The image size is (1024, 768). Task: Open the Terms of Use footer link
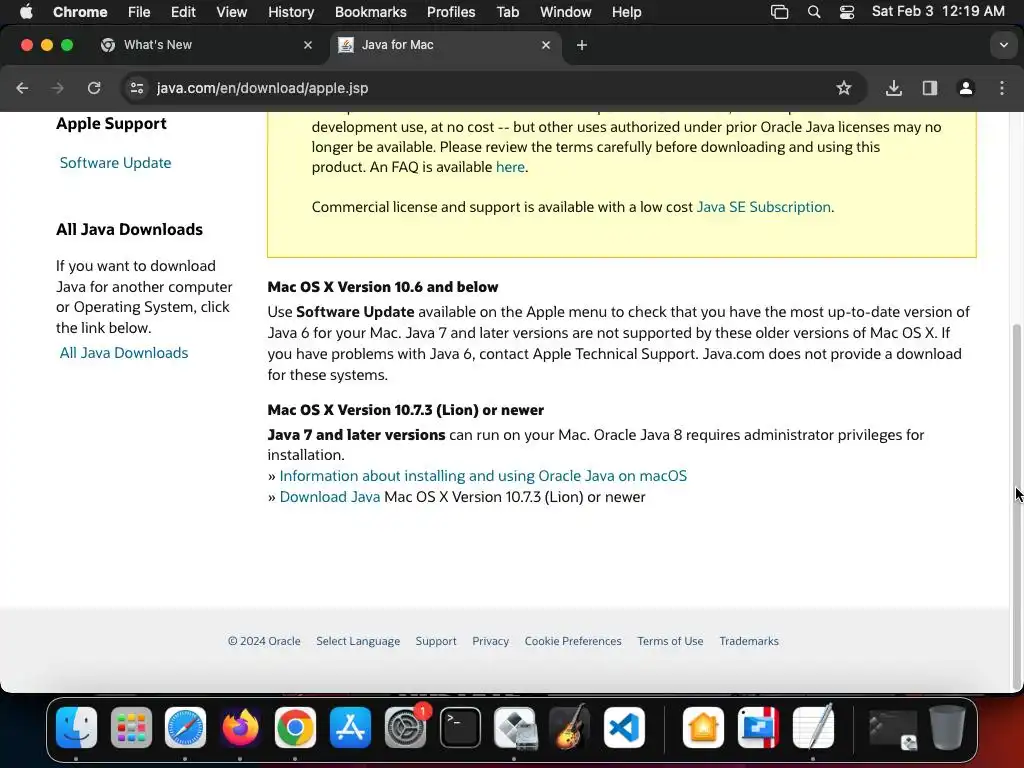(x=670, y=641)
